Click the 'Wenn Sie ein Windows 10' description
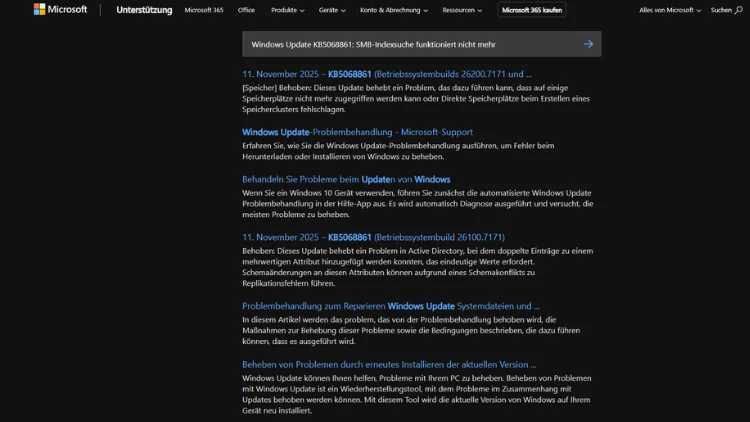Image resolution: width=750 pixels, height=422 pixels. [x=418, y=204]
